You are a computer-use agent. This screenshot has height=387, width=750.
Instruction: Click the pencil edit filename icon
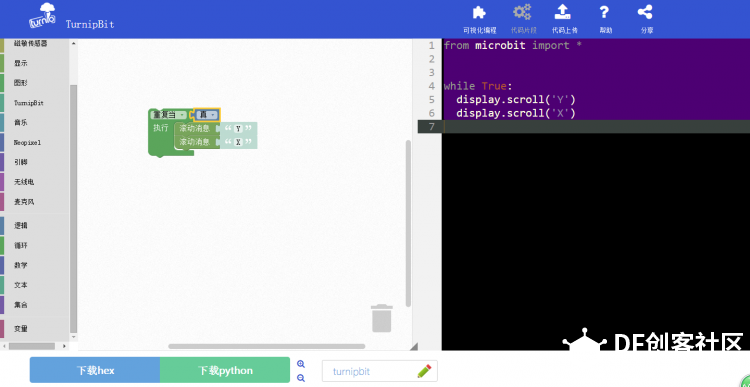pos(424,371)
